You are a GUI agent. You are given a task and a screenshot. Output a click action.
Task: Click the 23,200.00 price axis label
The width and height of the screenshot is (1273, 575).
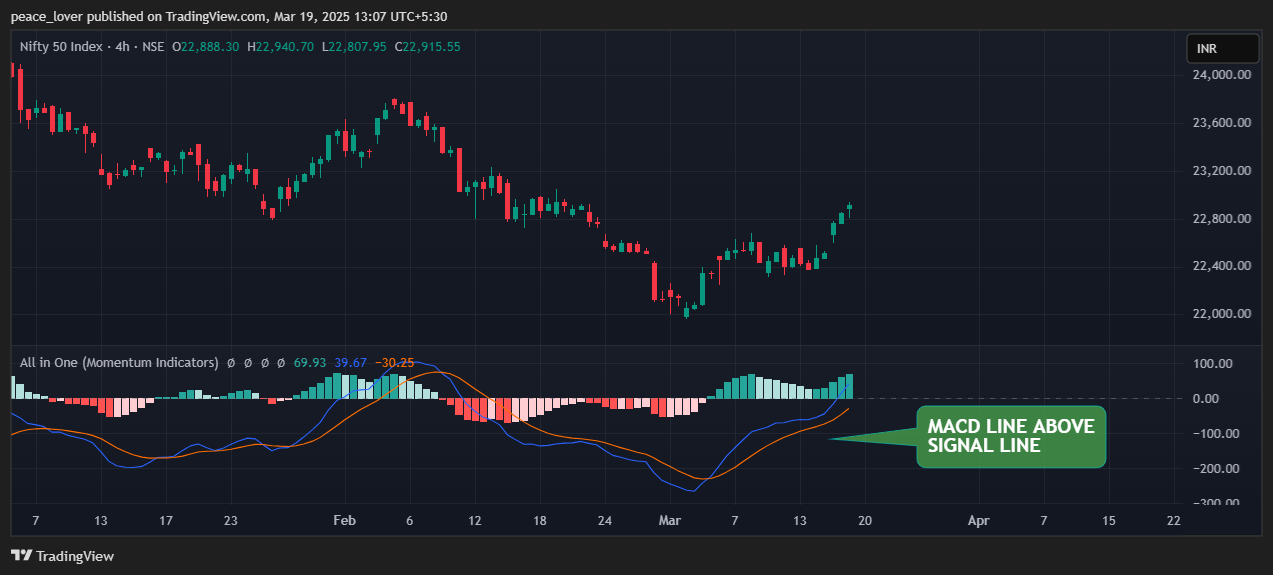coord(1222,171)
